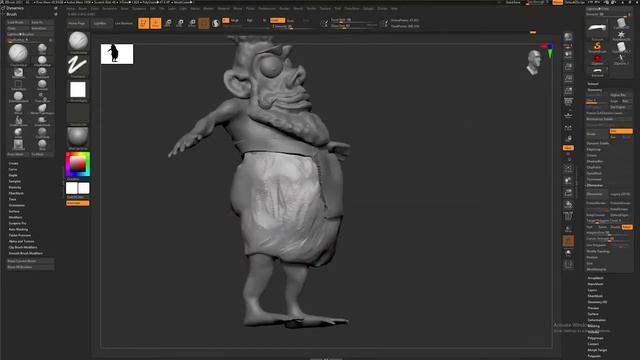Viewport: 640px width, 360px height.
Task: Click Reset Current Brush button
Action: pos(30,261)
